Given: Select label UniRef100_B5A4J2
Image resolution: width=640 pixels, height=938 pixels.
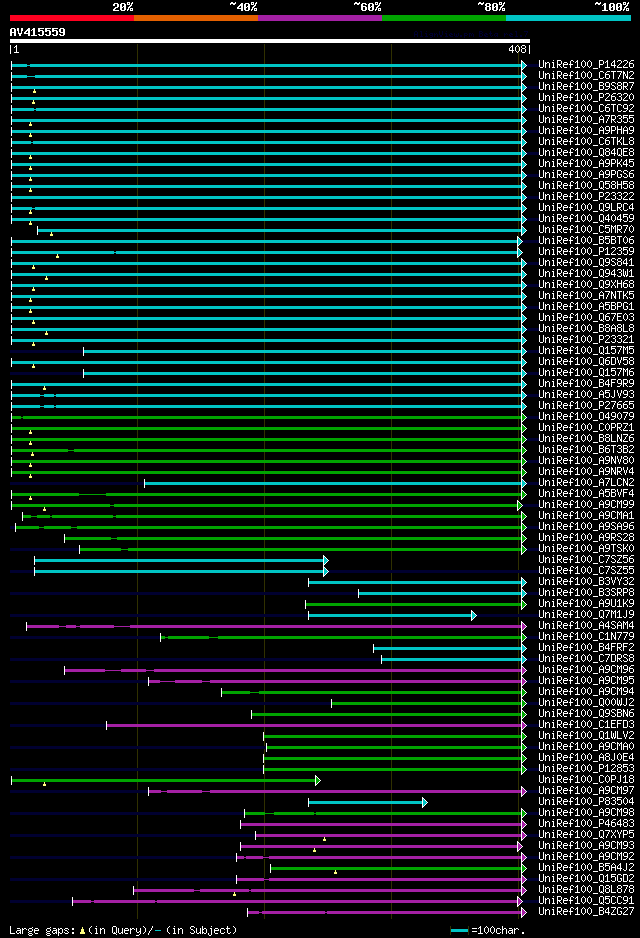Looking at the screenshot, I should click(586, 867).
